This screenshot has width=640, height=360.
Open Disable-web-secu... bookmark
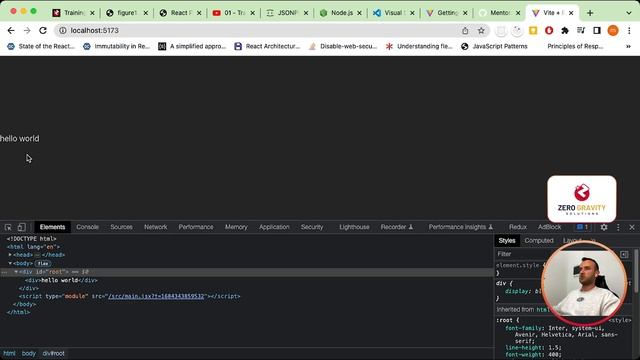343,47
